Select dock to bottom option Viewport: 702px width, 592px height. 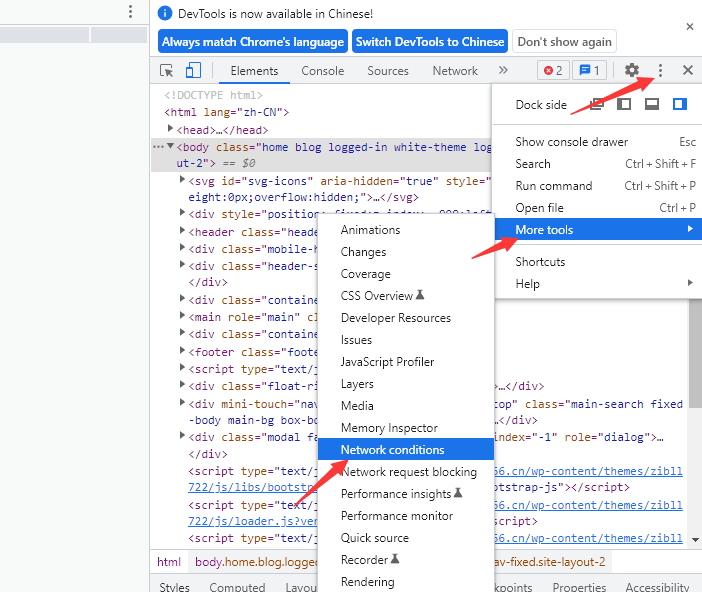652,104
